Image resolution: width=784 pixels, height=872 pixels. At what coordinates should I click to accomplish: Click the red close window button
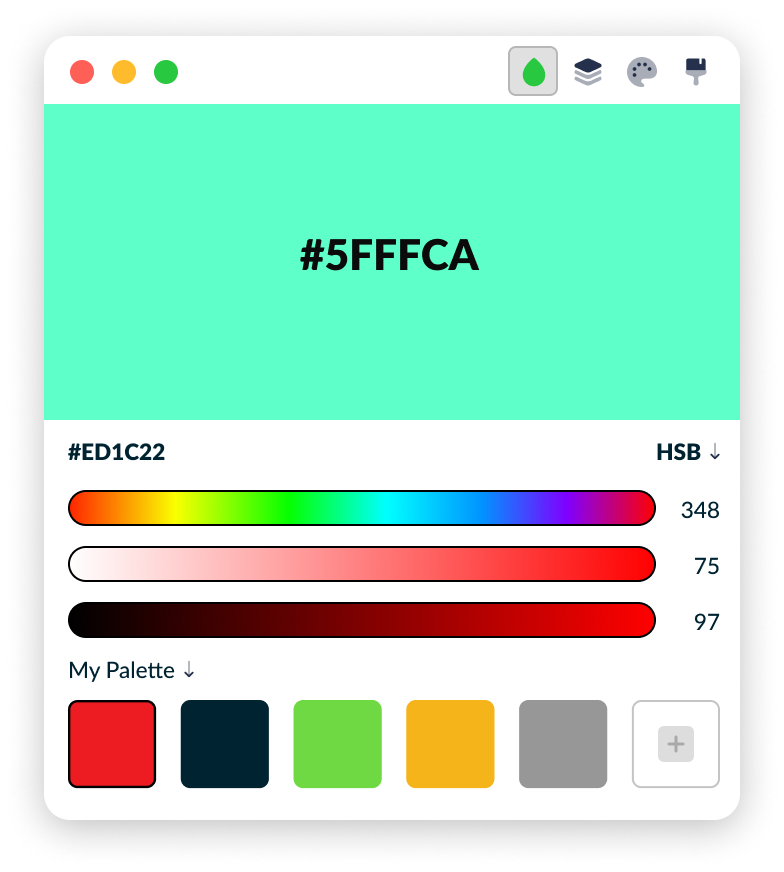[82, 72]
